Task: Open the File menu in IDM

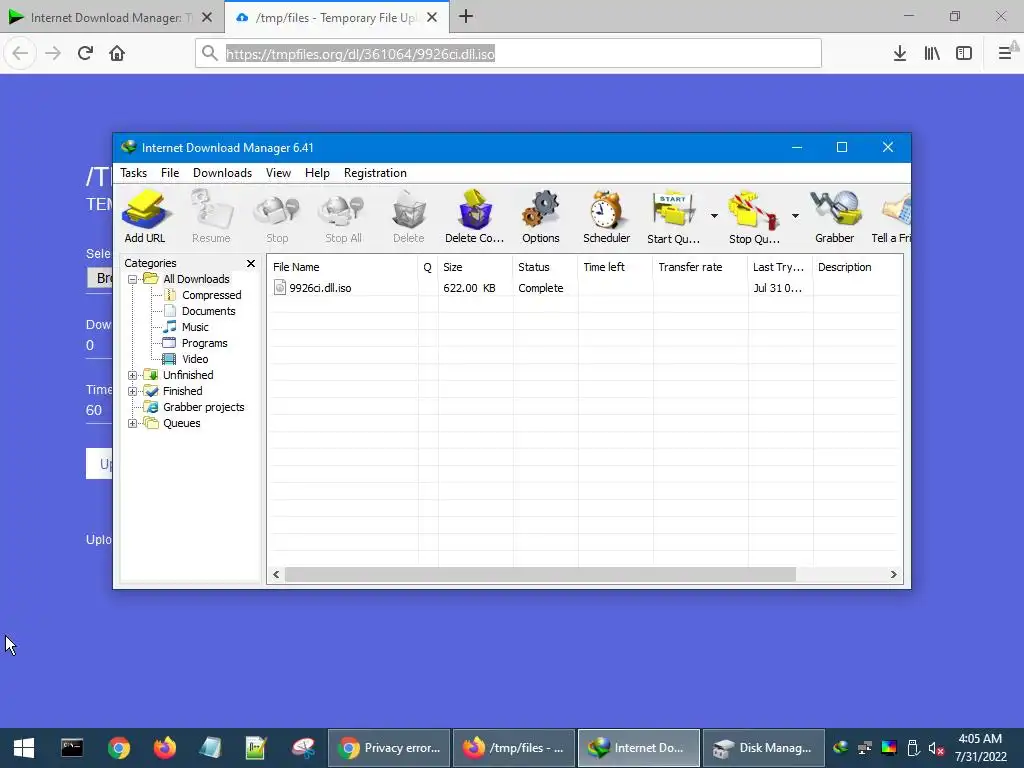Action: 170,173
